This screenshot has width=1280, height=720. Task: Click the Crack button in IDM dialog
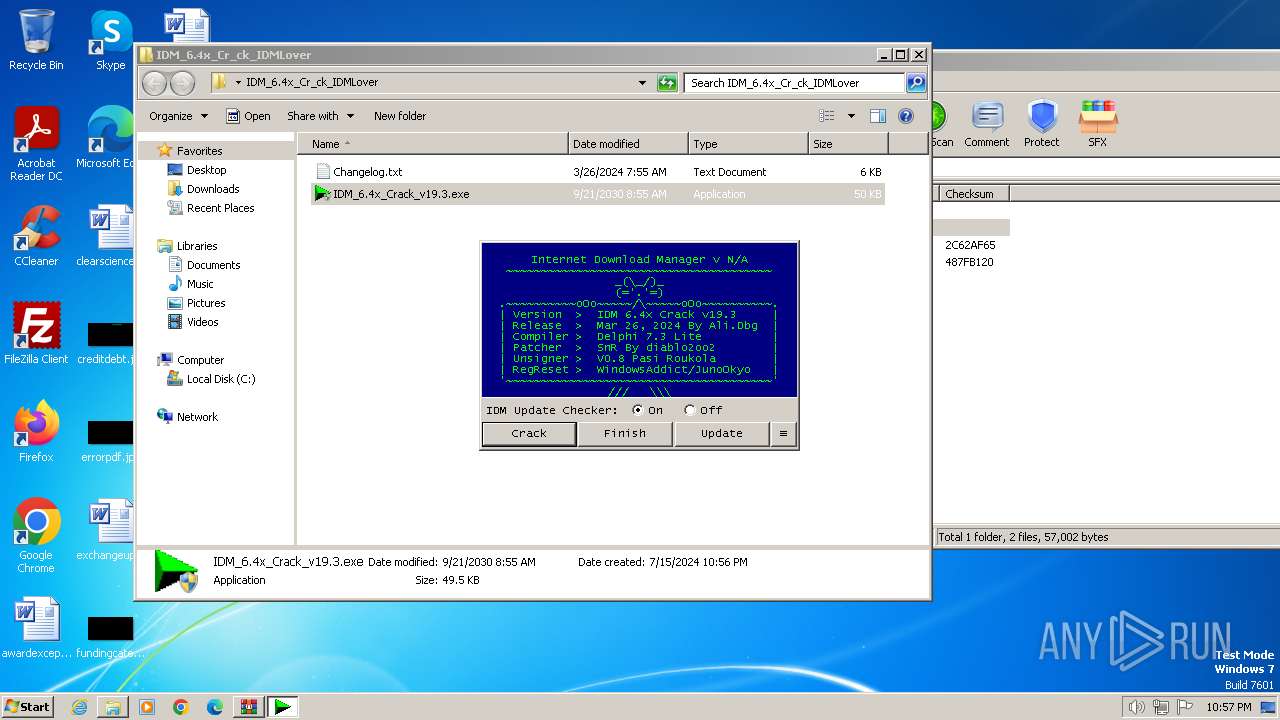529,433
